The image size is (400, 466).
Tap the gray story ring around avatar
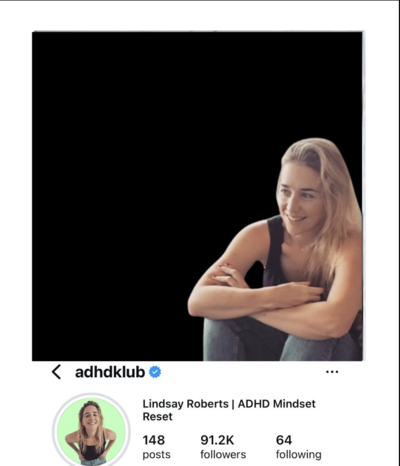pos(91,395)
